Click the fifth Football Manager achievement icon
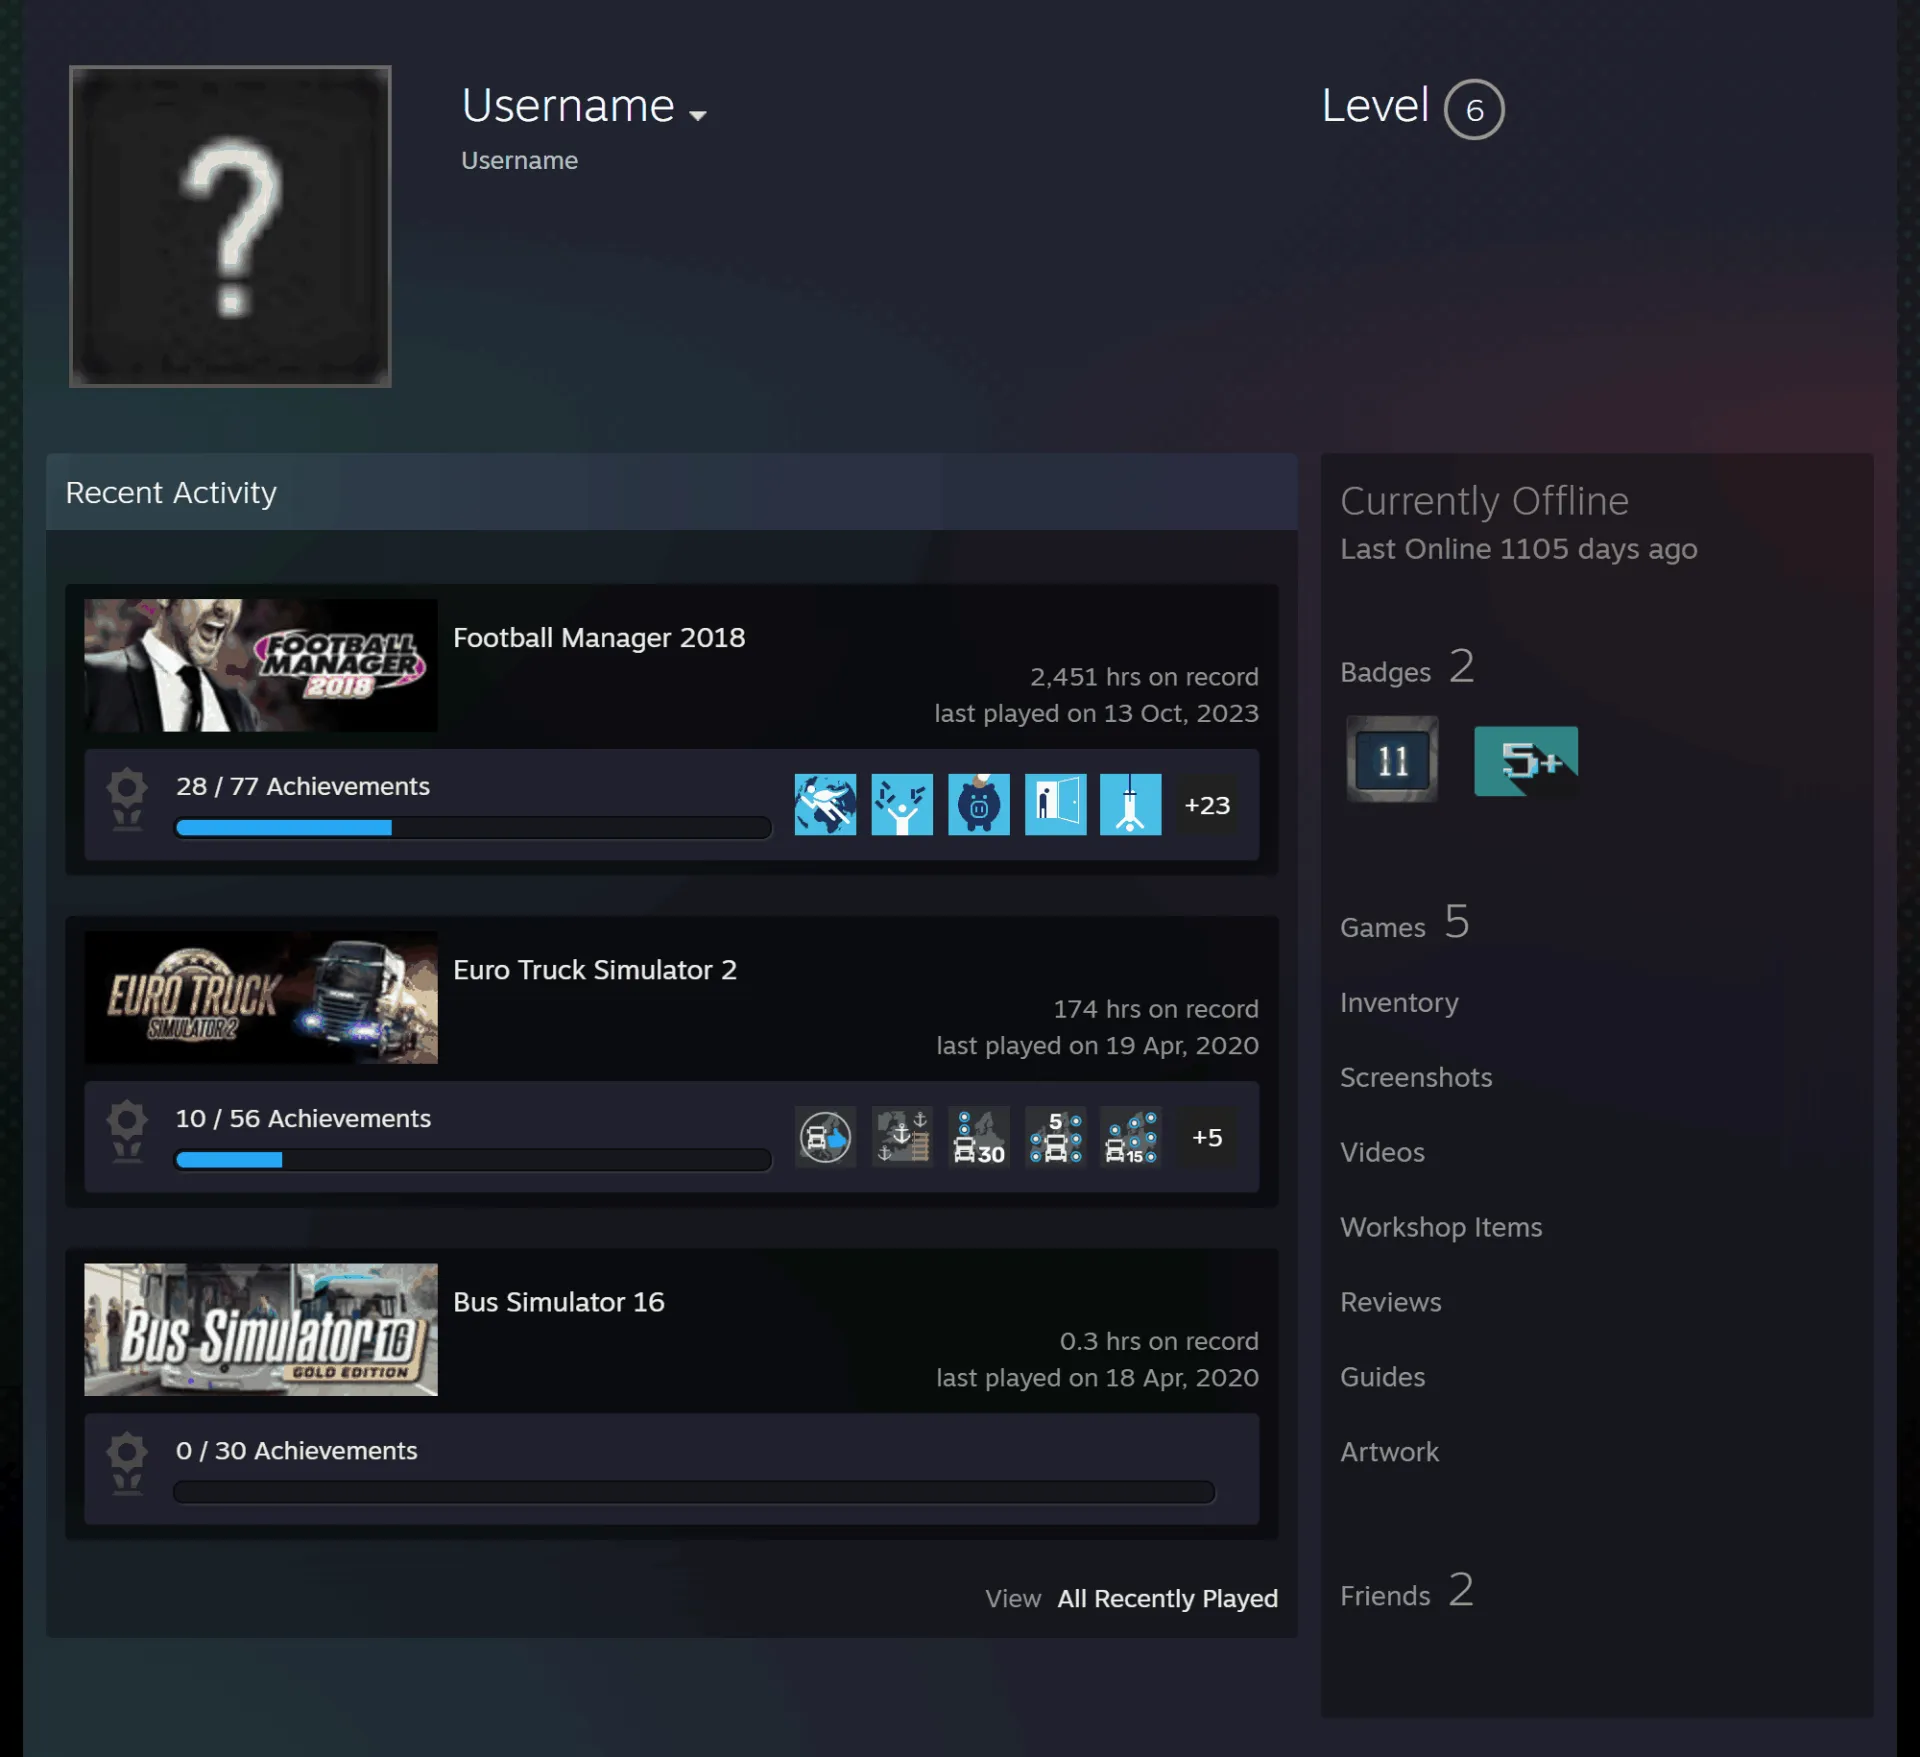Image resolution: width=1920 pixels, height=1757 pixels. 1131,804
